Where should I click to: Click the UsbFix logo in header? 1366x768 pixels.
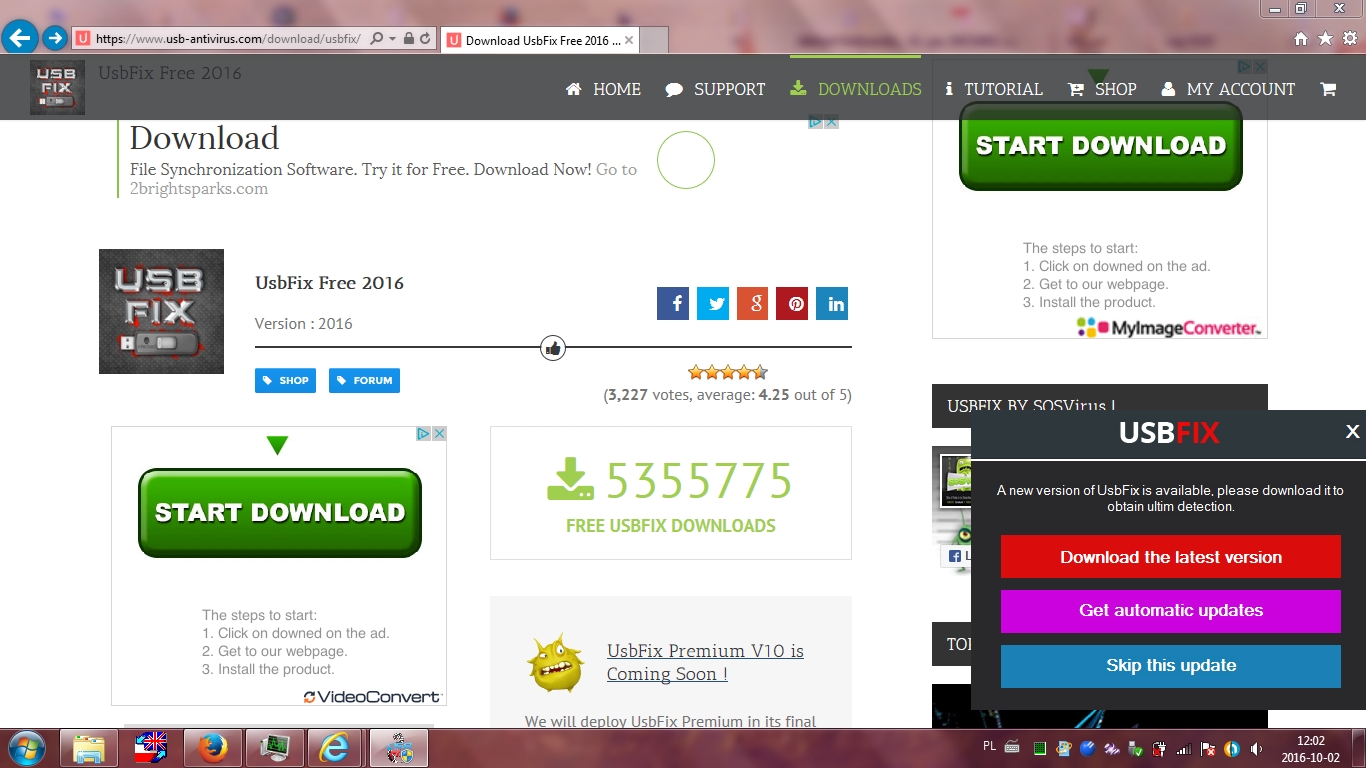pyautogui.click(x=57, y=87)
